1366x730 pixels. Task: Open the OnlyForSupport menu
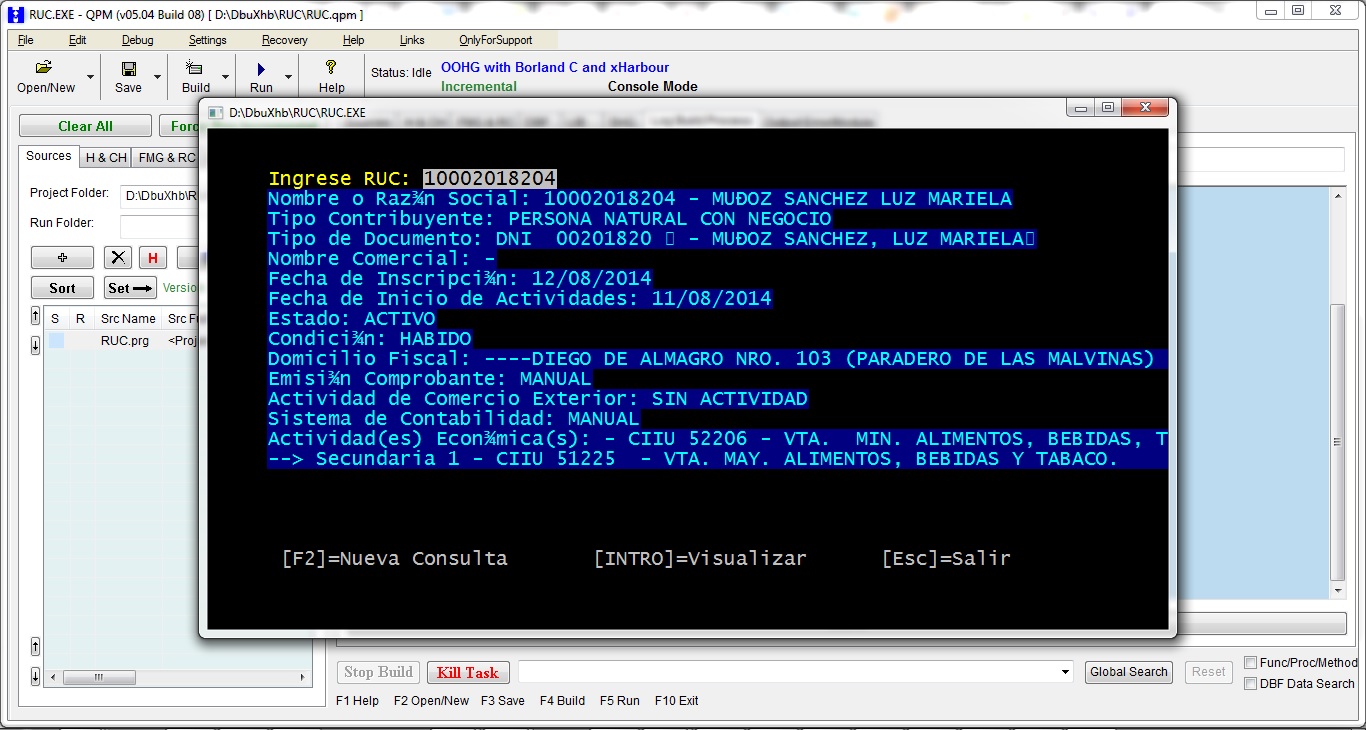(496, 40)
